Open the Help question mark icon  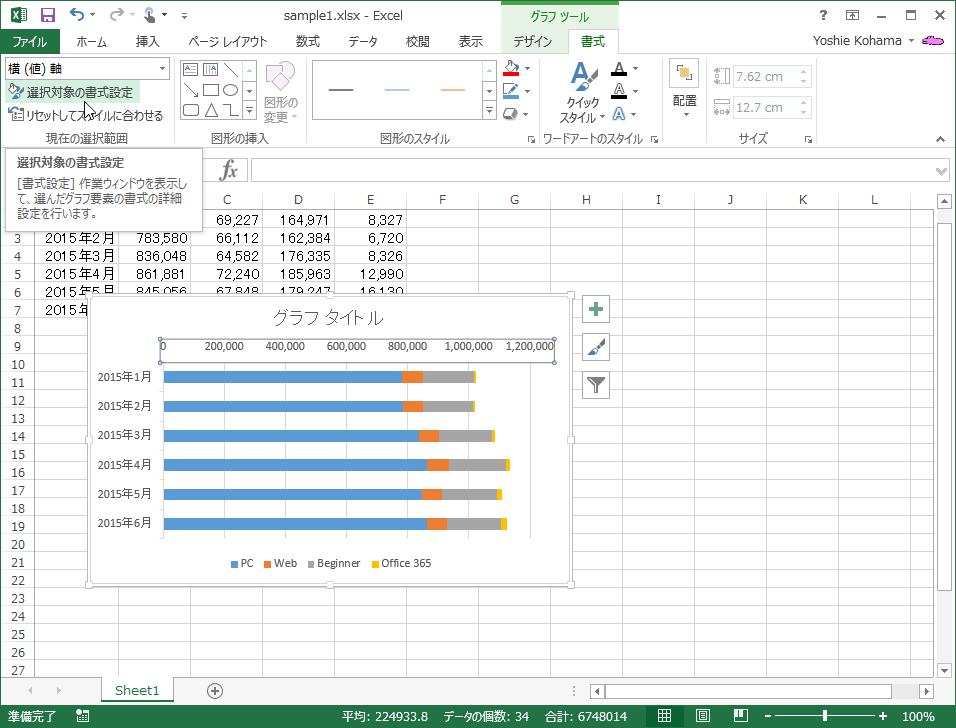point(823,16)
